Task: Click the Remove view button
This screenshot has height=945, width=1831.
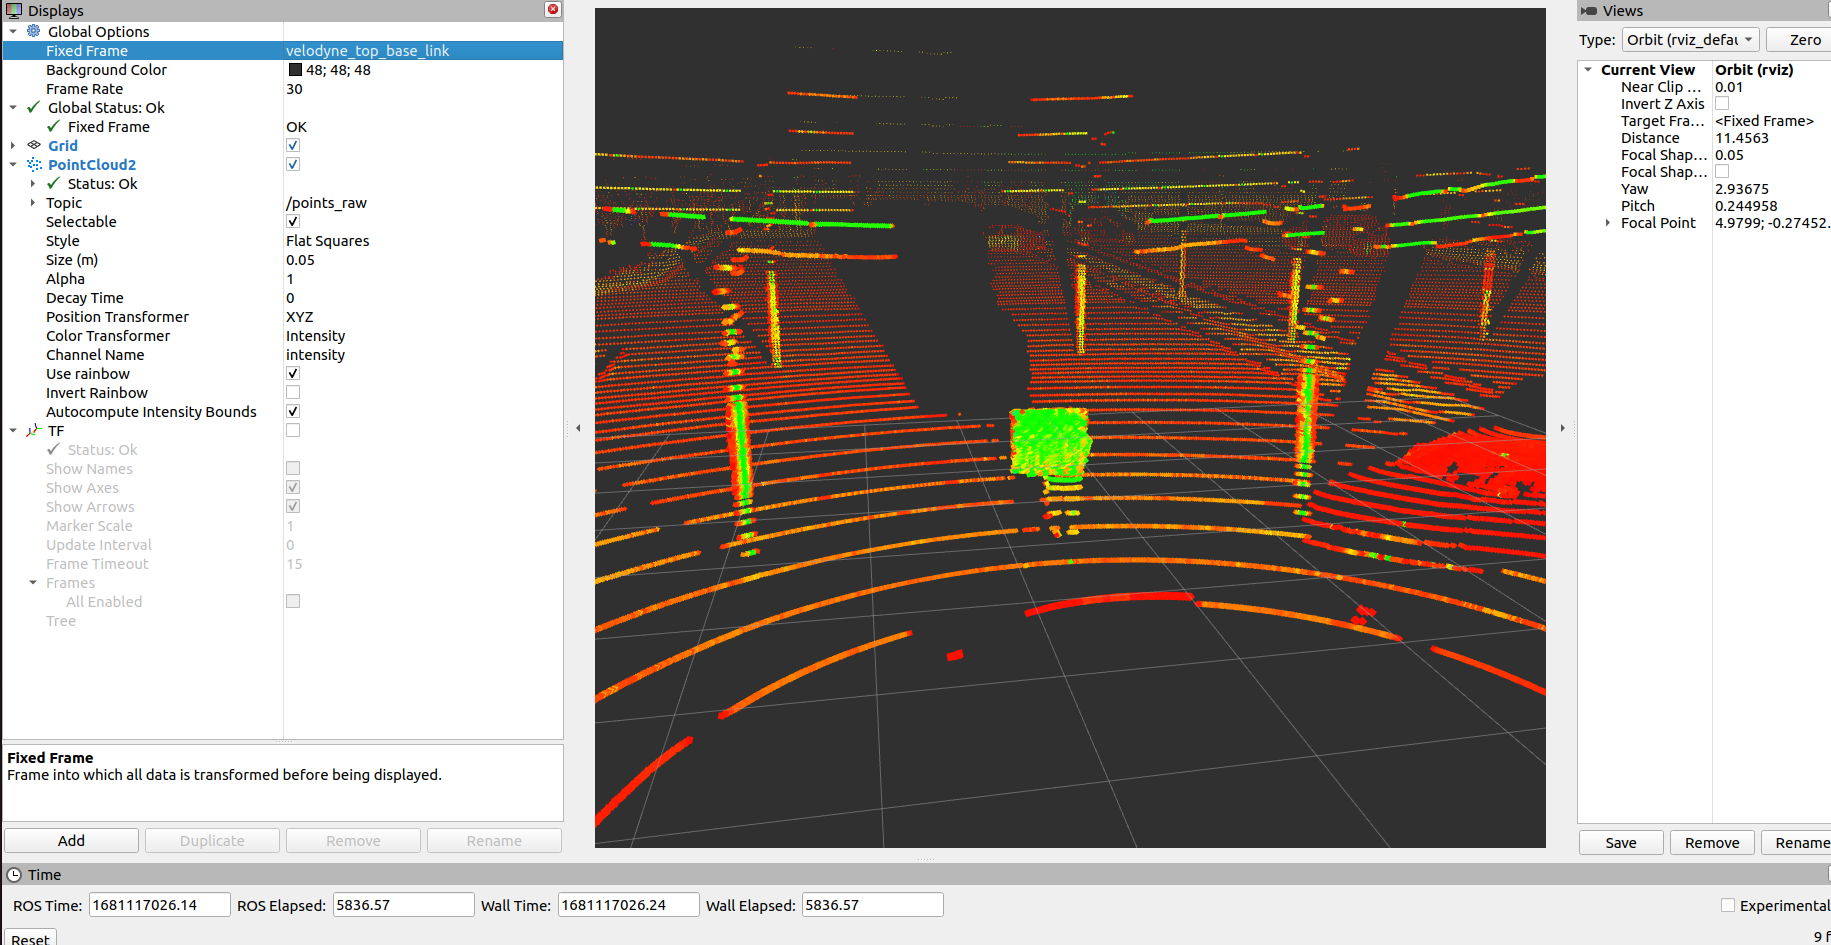Action: [x=1712, y=842]
